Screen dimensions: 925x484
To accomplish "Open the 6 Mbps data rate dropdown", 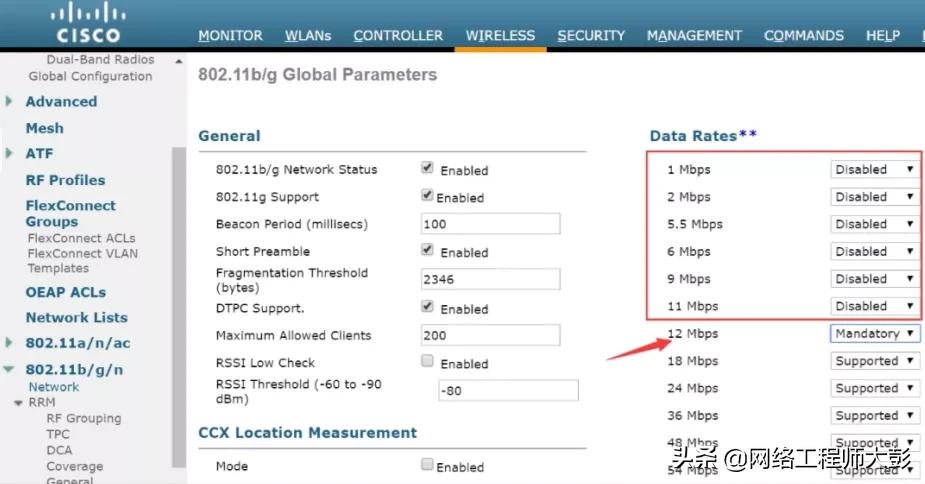I will [875, 251].
